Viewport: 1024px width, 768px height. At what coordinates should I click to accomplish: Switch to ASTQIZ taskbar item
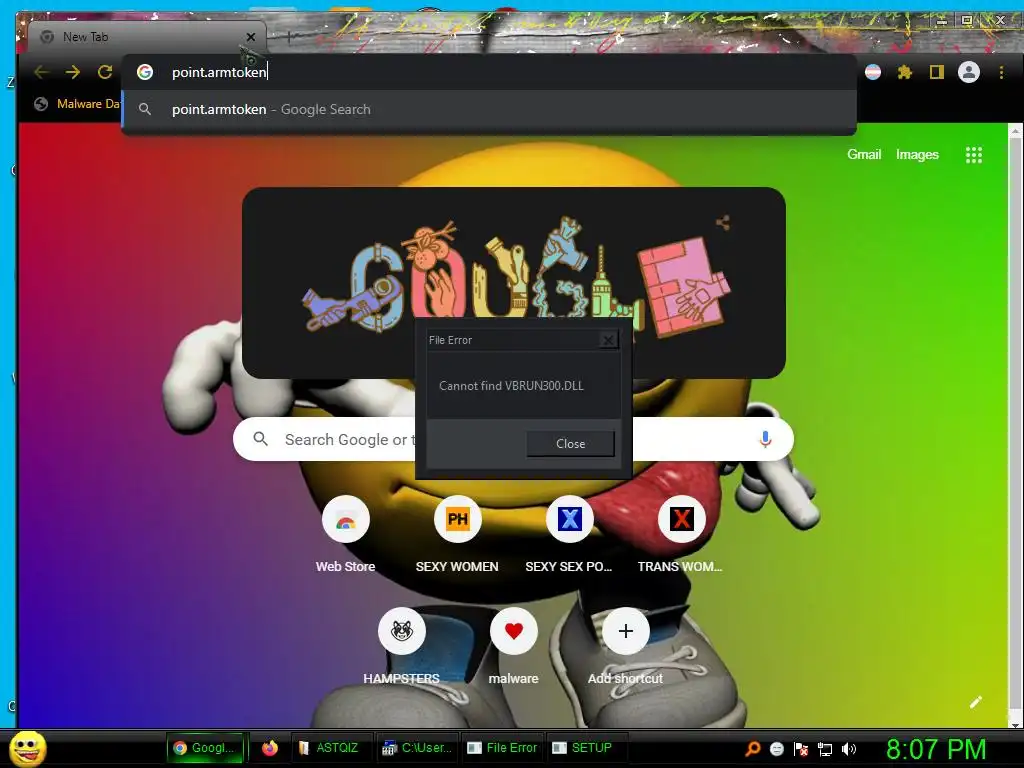click(330, 748)
